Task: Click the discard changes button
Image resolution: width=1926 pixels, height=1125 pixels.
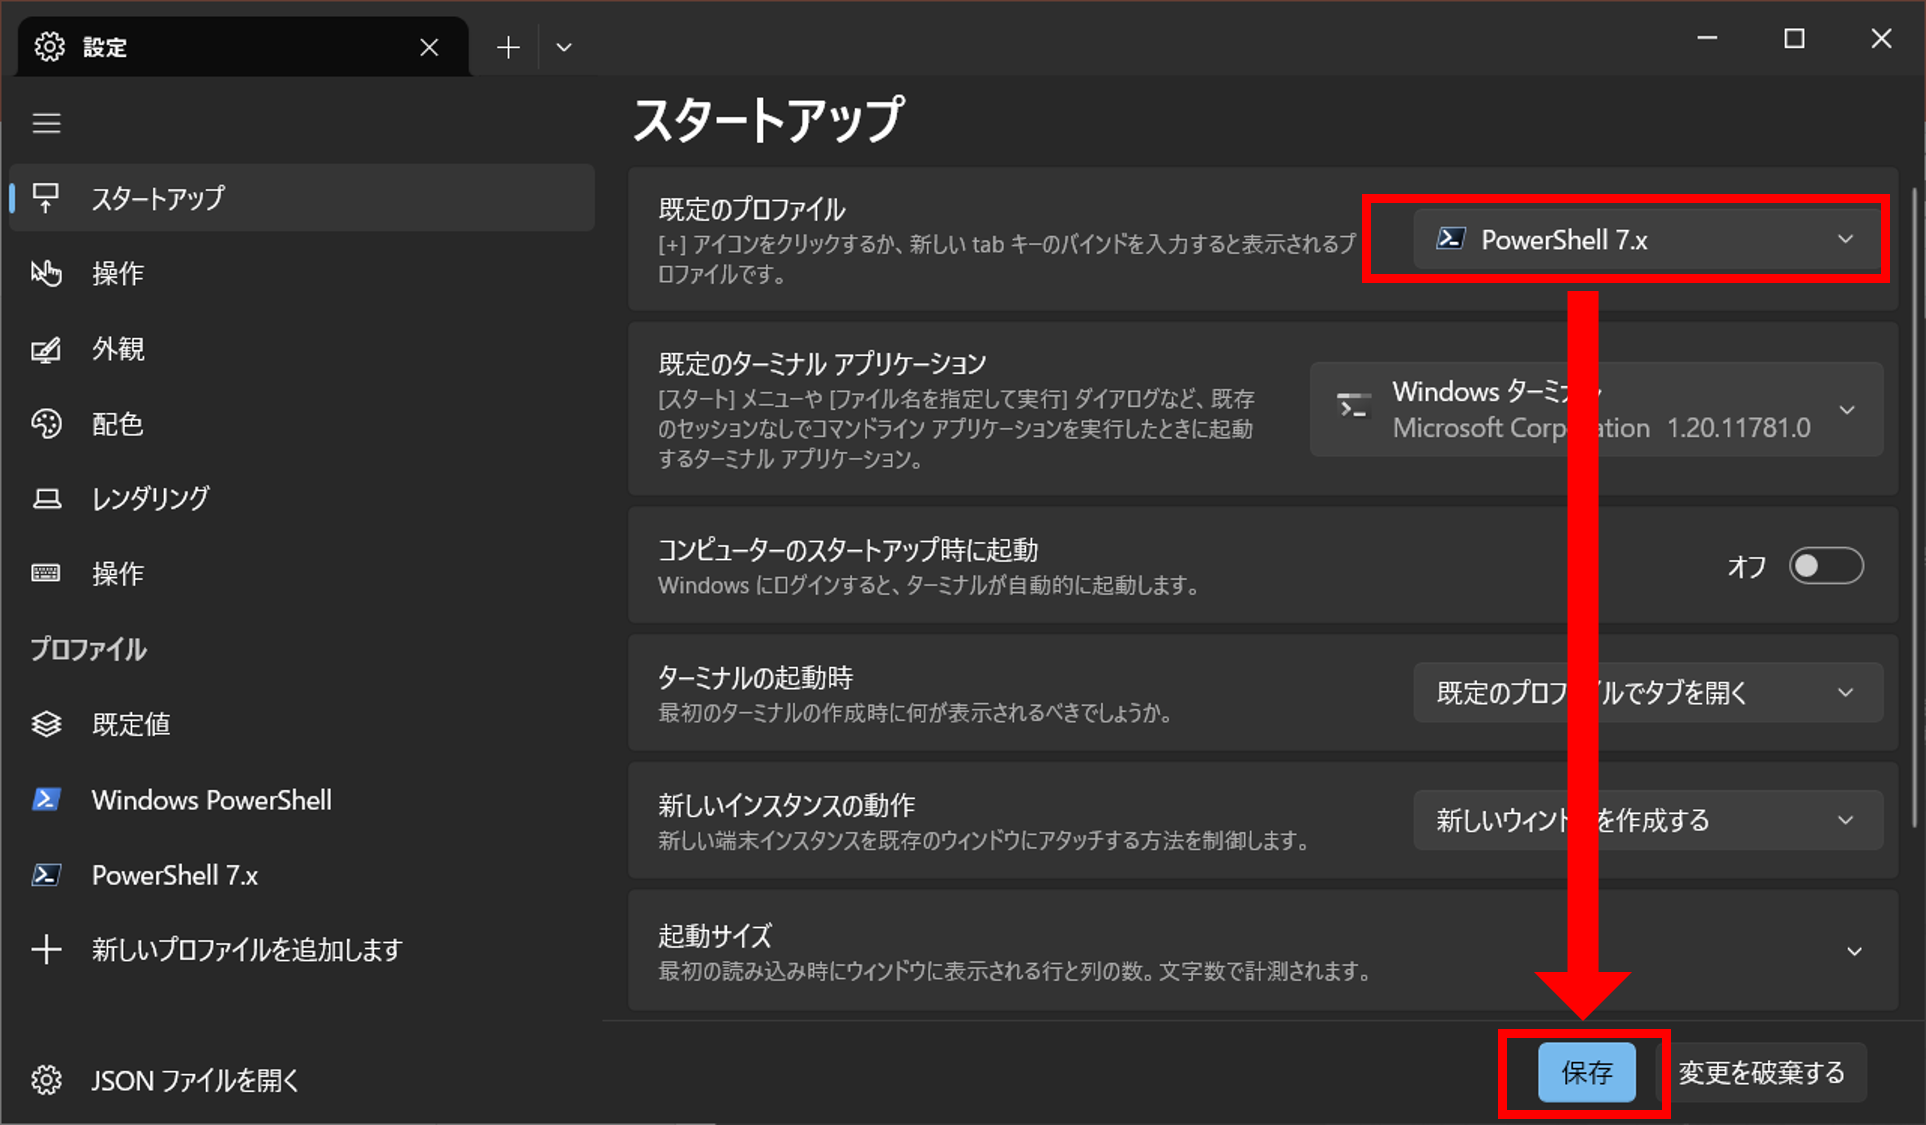Action: point(1761,1073)
